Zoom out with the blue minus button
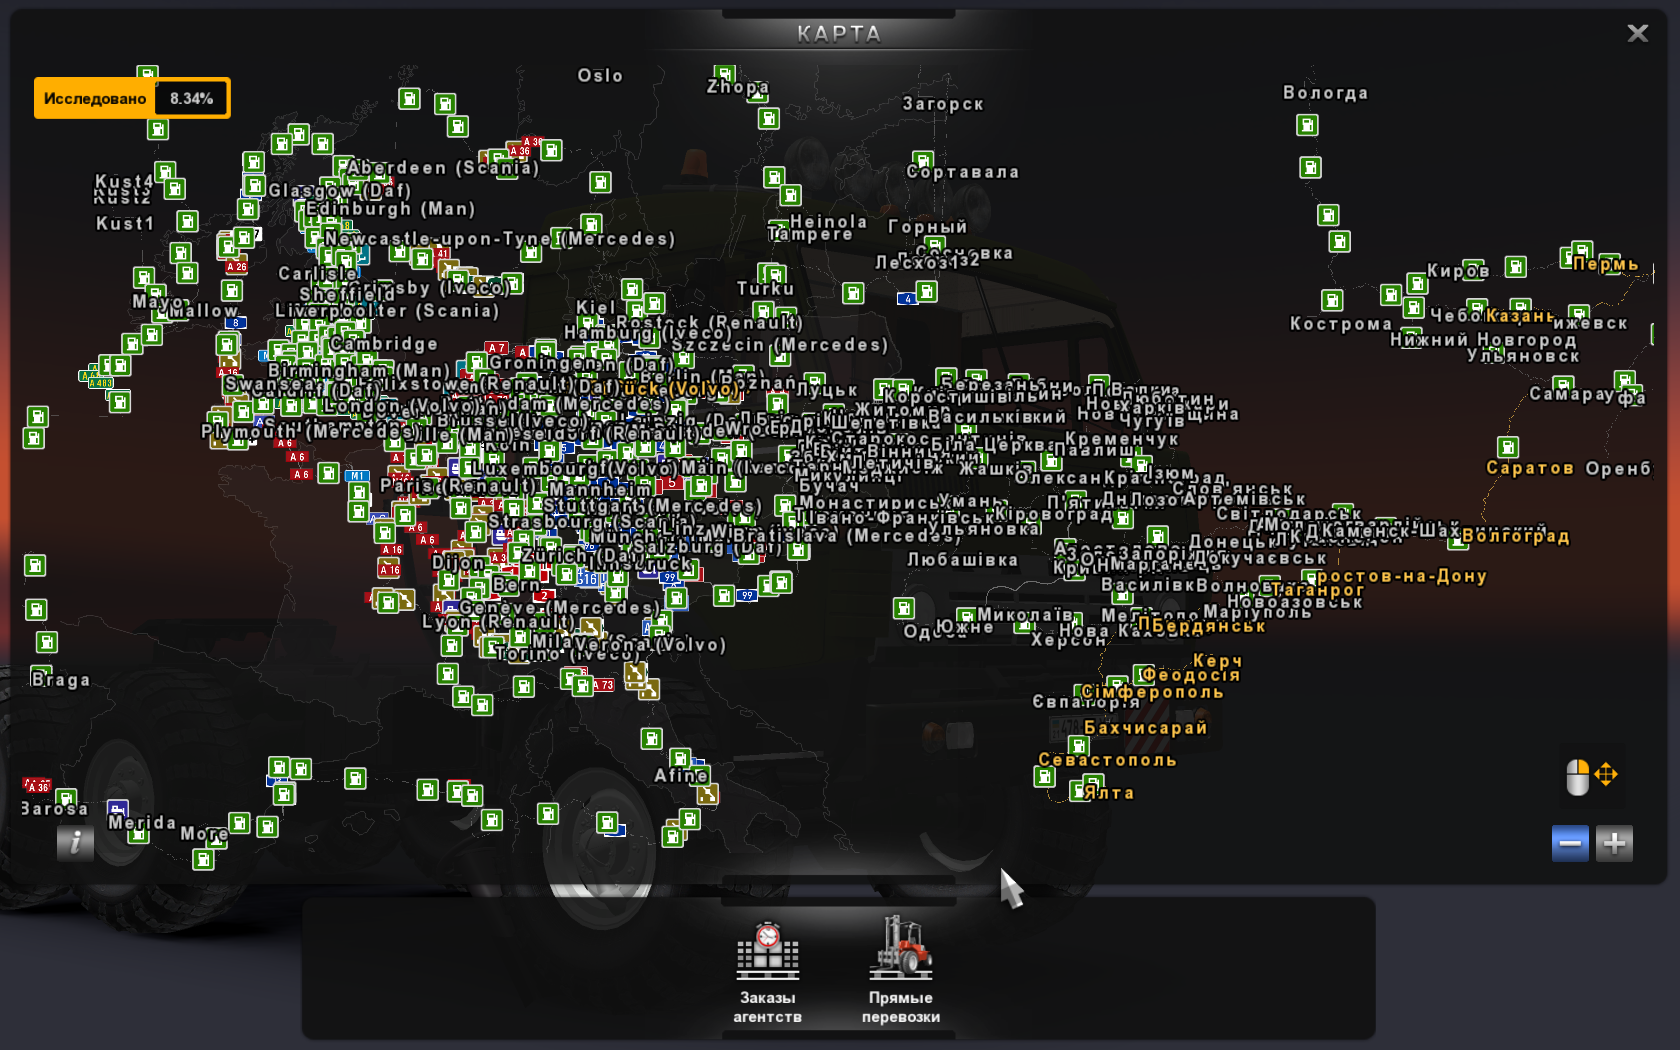 [x=1570, y=843]
